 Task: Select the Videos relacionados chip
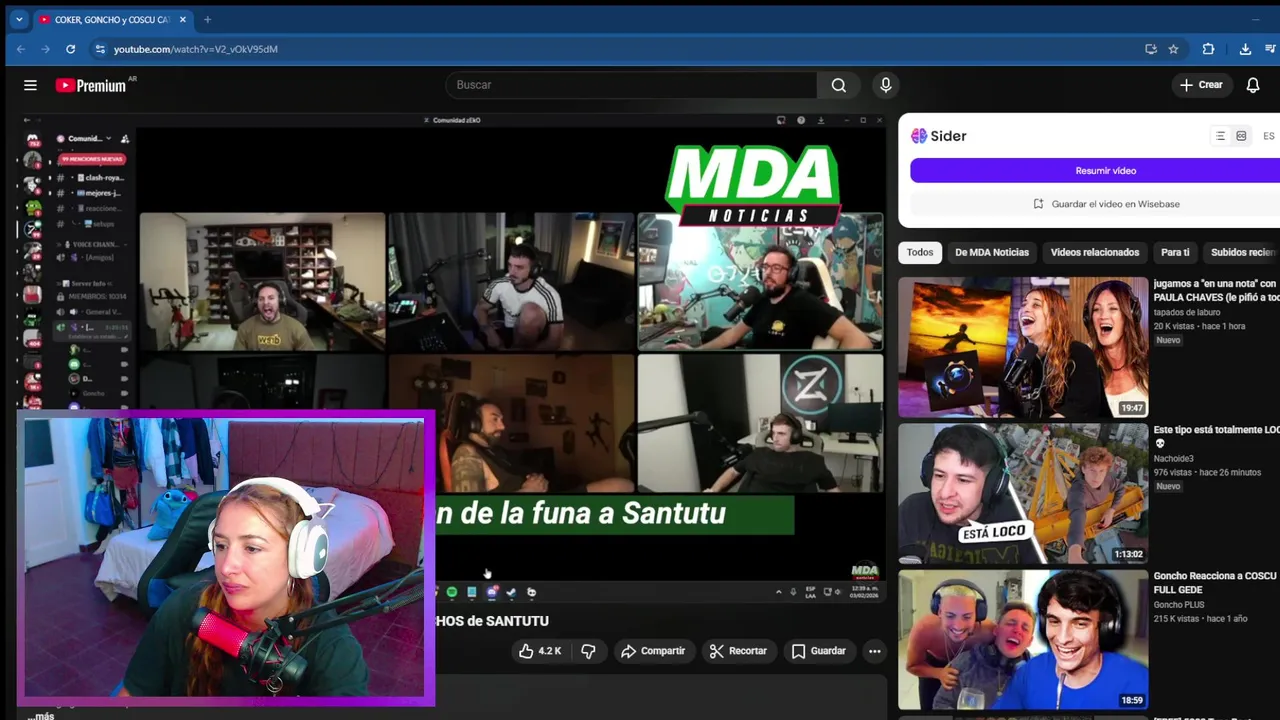tap(1095, 252)
